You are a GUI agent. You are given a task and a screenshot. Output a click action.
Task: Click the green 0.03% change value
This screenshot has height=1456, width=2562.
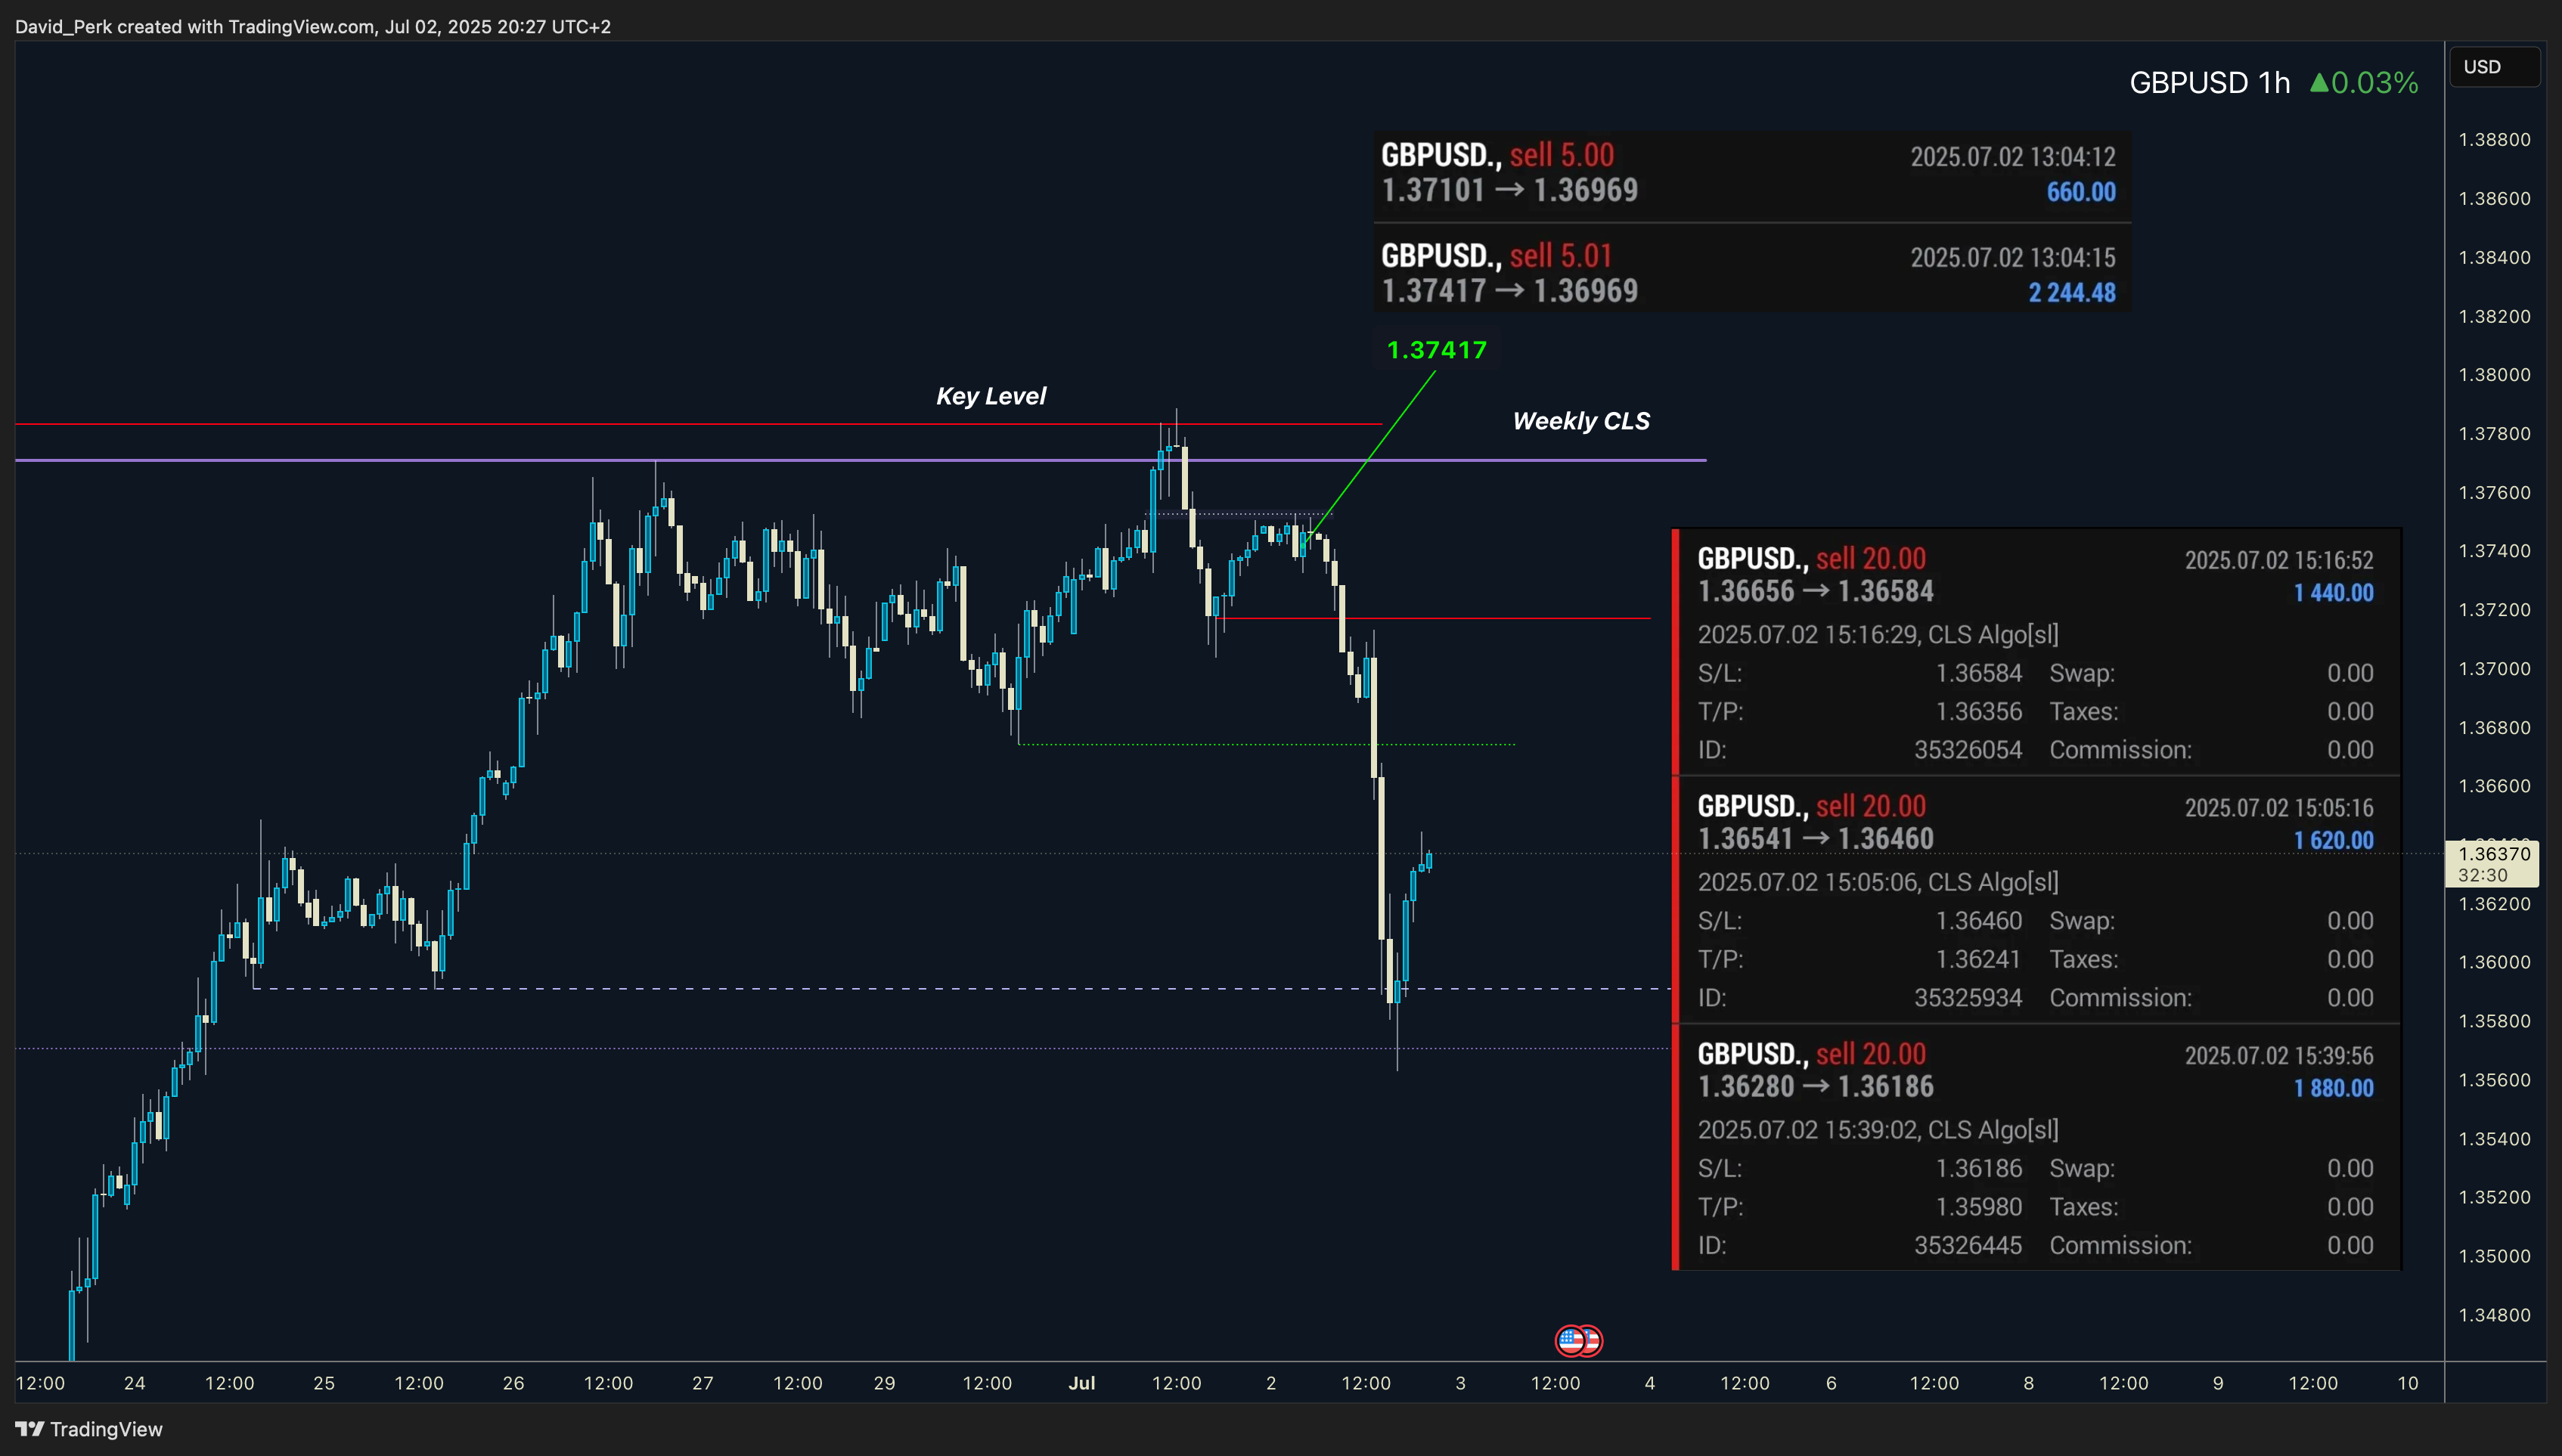pyautogui.click(x=2364, y=82)
